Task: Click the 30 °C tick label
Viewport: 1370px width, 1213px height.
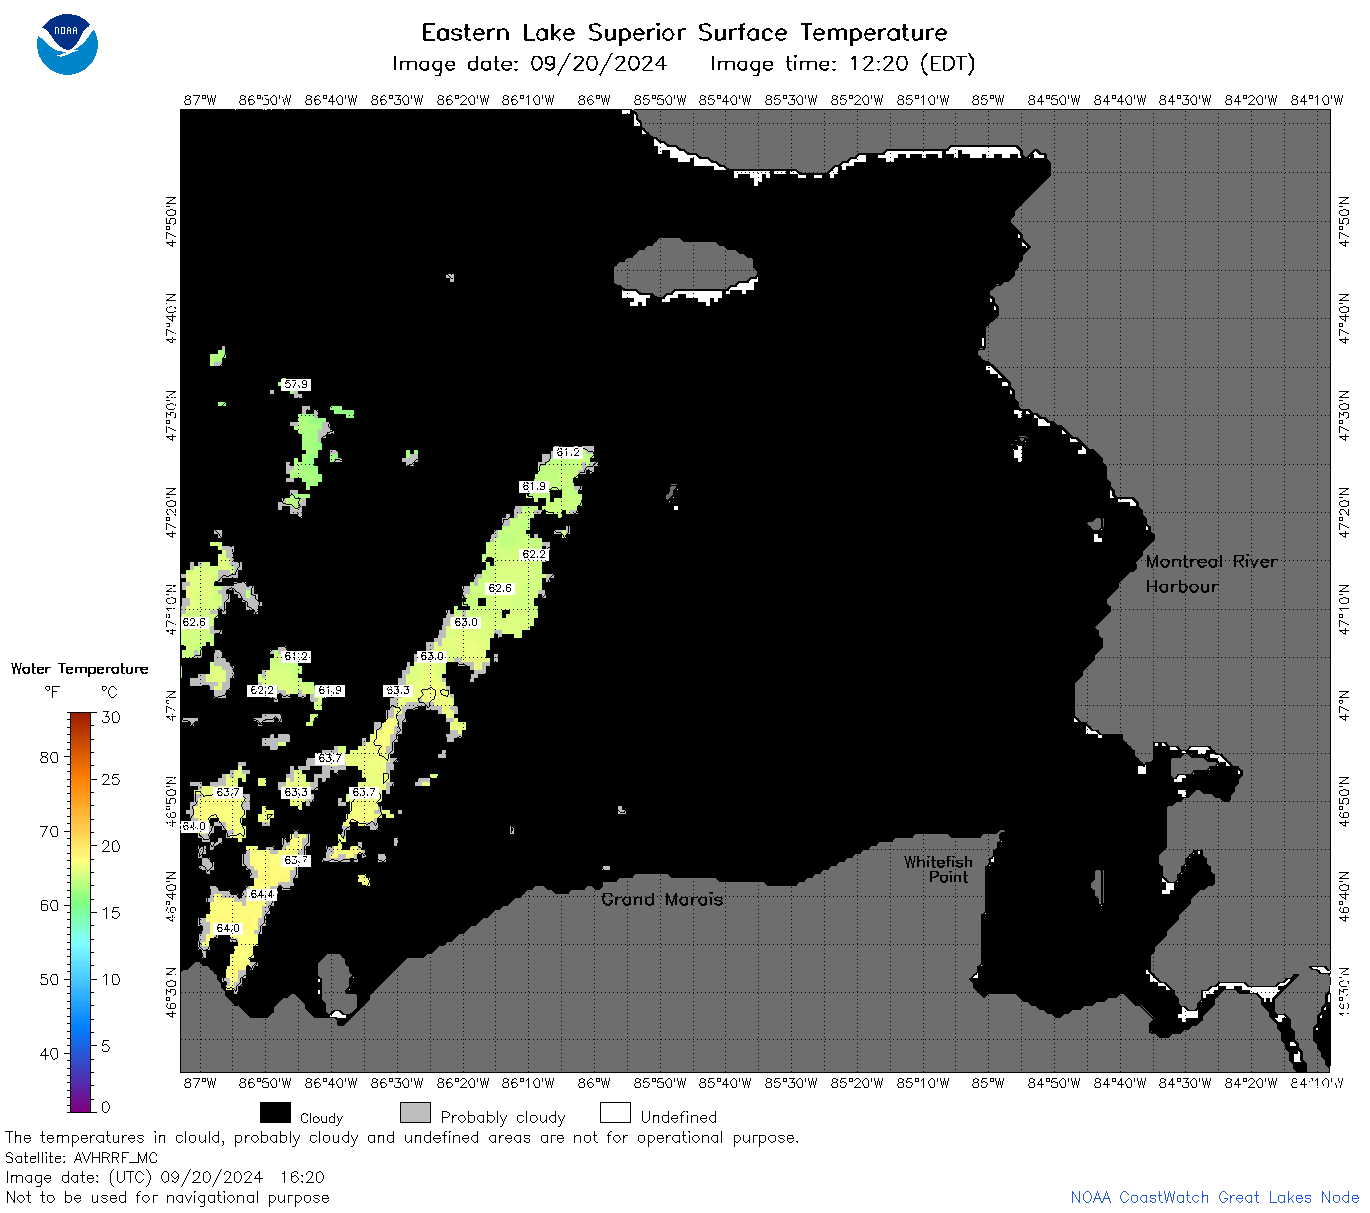Action: (x=111, y=717)
